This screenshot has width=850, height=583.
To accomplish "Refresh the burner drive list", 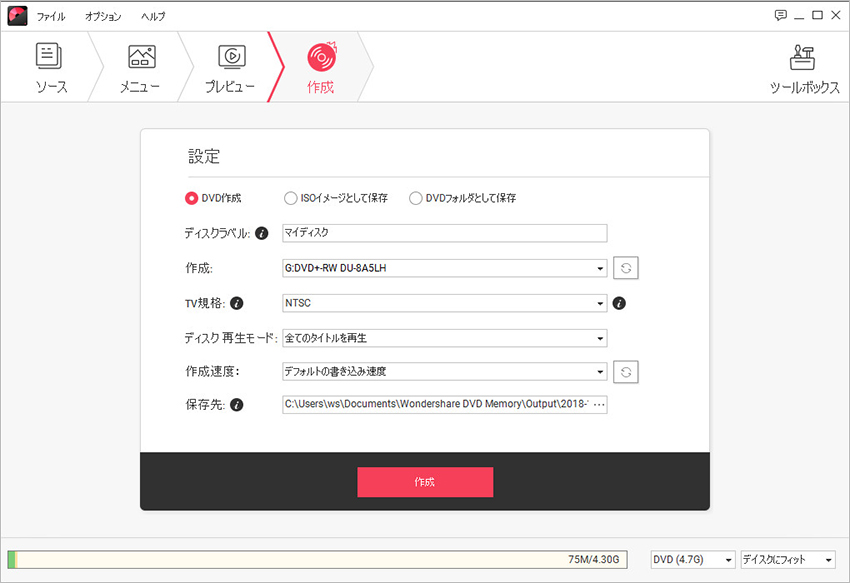I will click(x=626, y=268).
